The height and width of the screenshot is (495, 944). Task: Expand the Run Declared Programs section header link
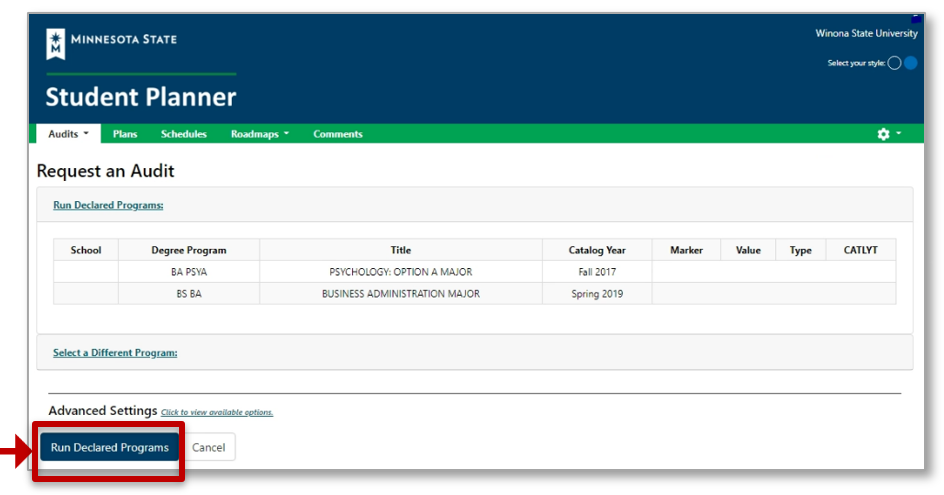[108, 205]
